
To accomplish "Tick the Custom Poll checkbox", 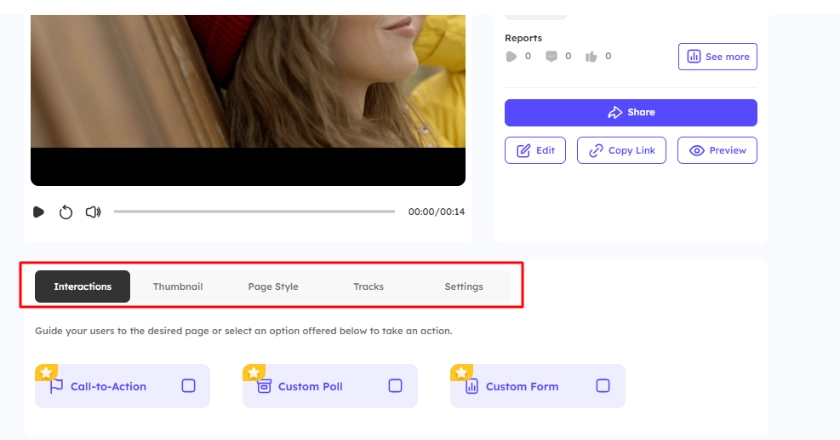I will pyautogui.click(x=395, y=386).
